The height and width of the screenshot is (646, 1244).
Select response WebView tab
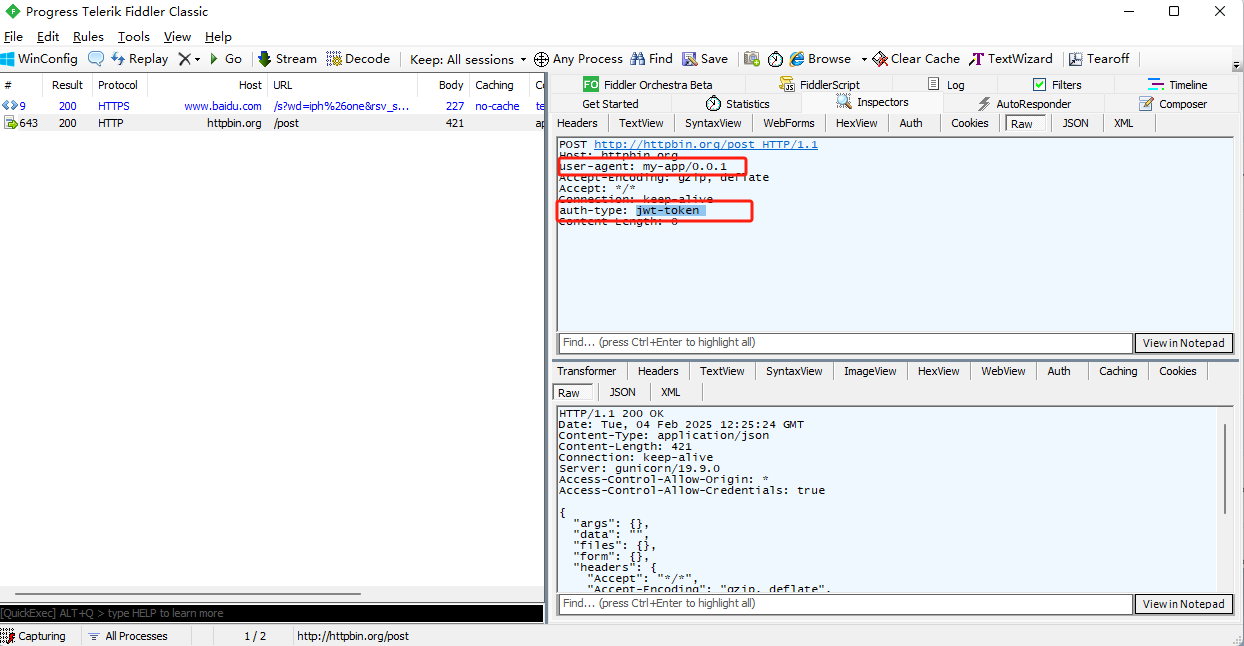(1003, 371)
